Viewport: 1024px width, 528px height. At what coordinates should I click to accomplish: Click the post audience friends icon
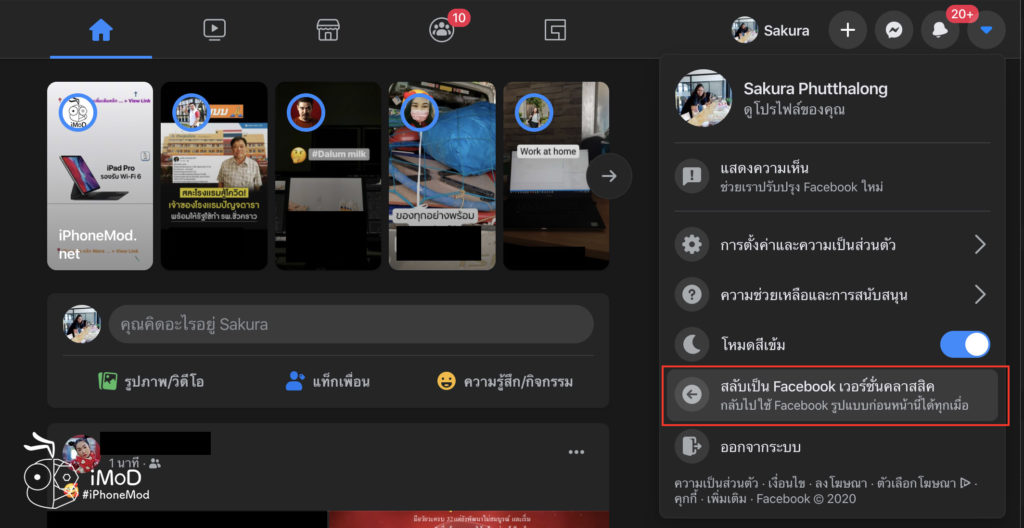(155, 463)
